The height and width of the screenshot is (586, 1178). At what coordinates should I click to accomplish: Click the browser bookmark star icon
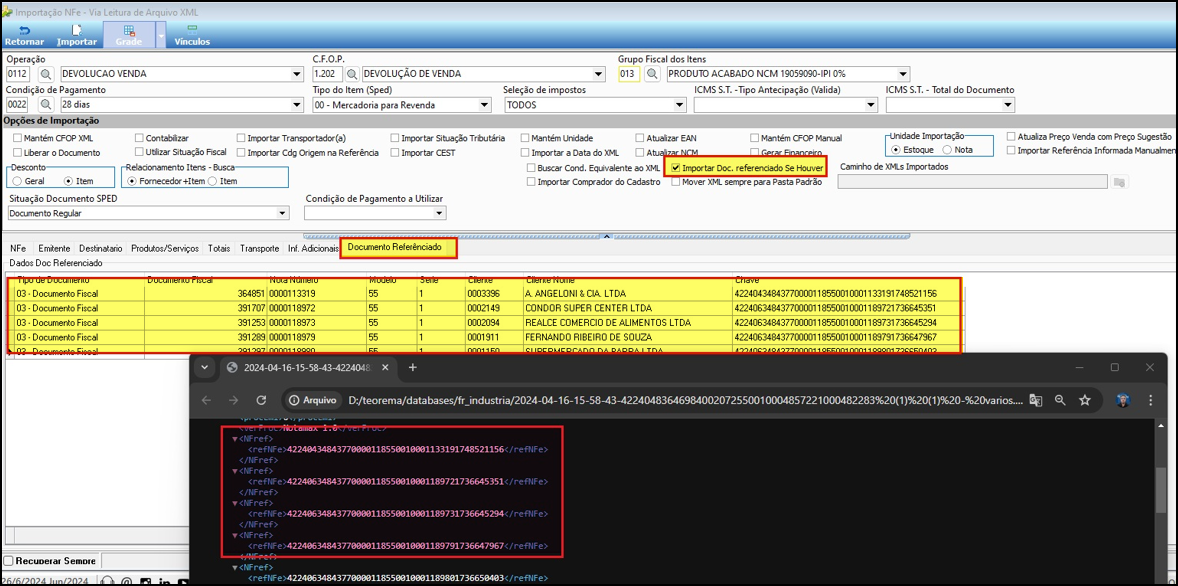(1084, 400)
